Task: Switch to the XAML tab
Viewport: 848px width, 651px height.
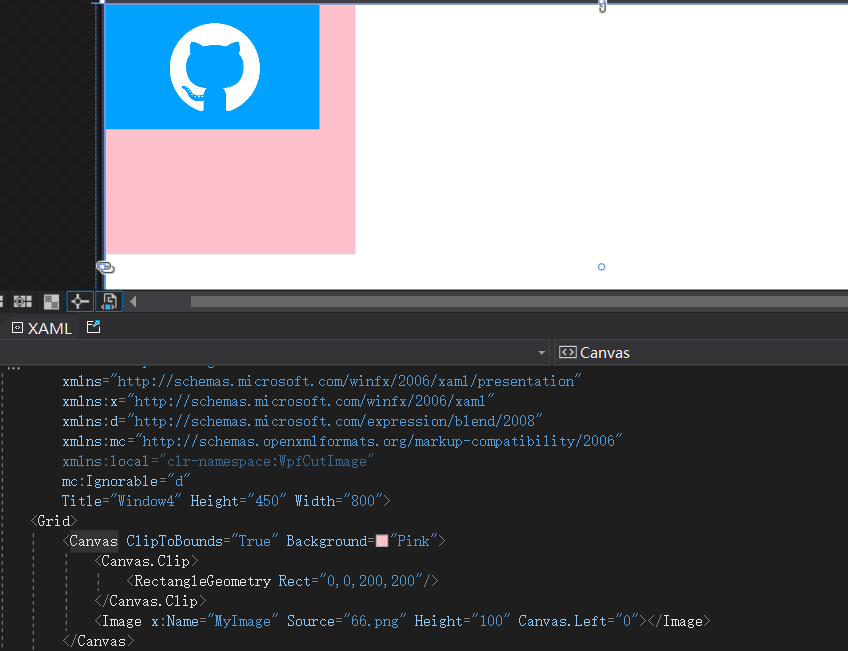Action: click(x=47, y=327)
